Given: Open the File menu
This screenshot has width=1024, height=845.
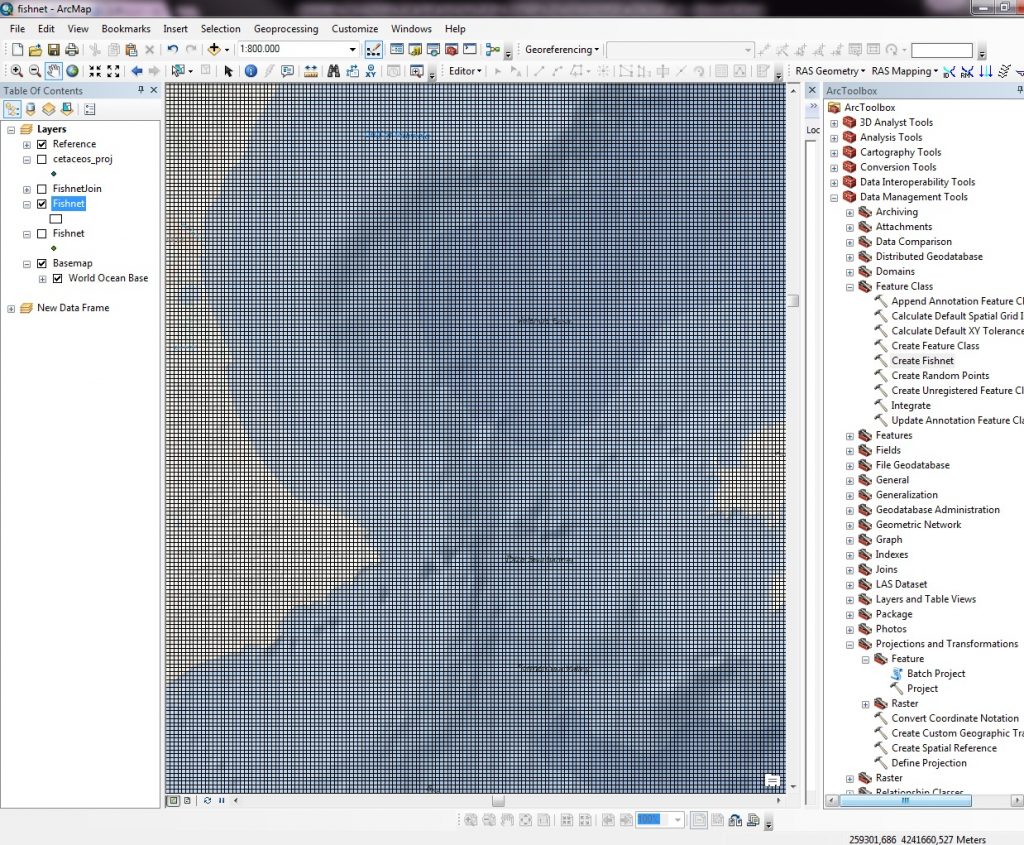Looking at the screenshot, I should click(x=18, y=29).
